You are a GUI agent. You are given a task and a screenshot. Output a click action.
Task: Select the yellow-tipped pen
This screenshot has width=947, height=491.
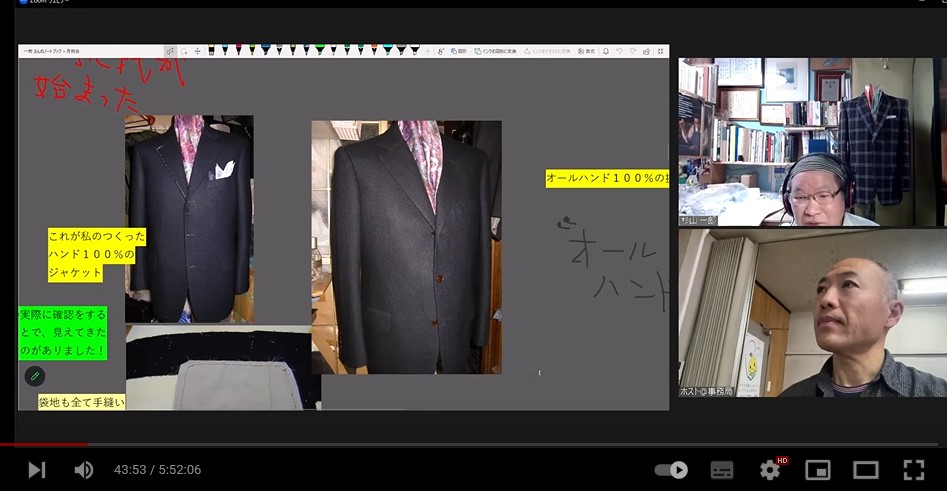tap(293, 51)
